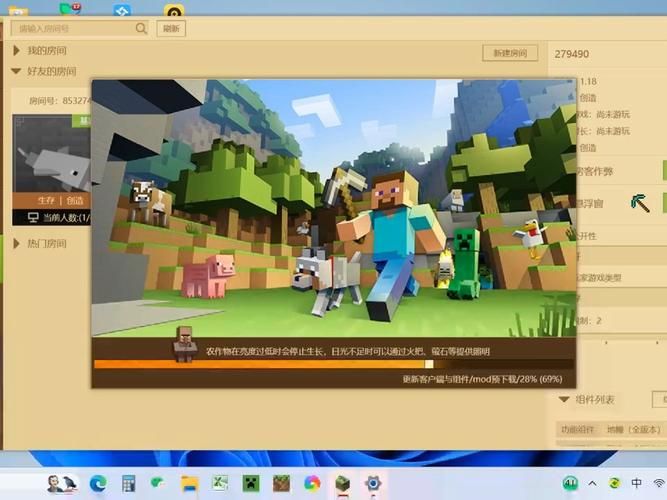Open File Explorer from the taskbar

point(189,484)
